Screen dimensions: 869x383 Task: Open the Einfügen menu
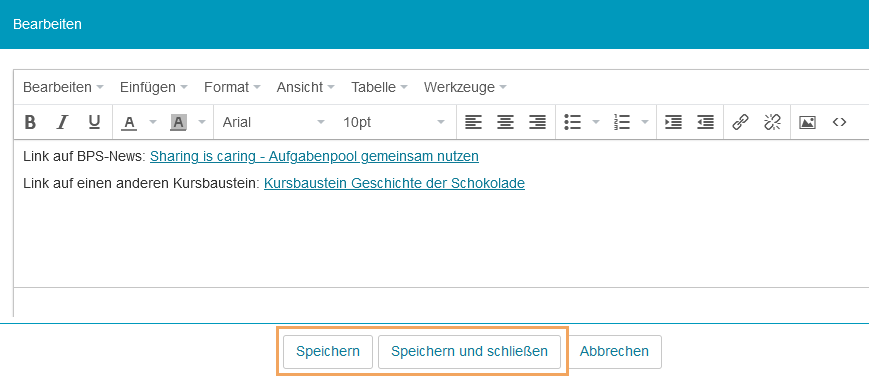pos(154,87)
